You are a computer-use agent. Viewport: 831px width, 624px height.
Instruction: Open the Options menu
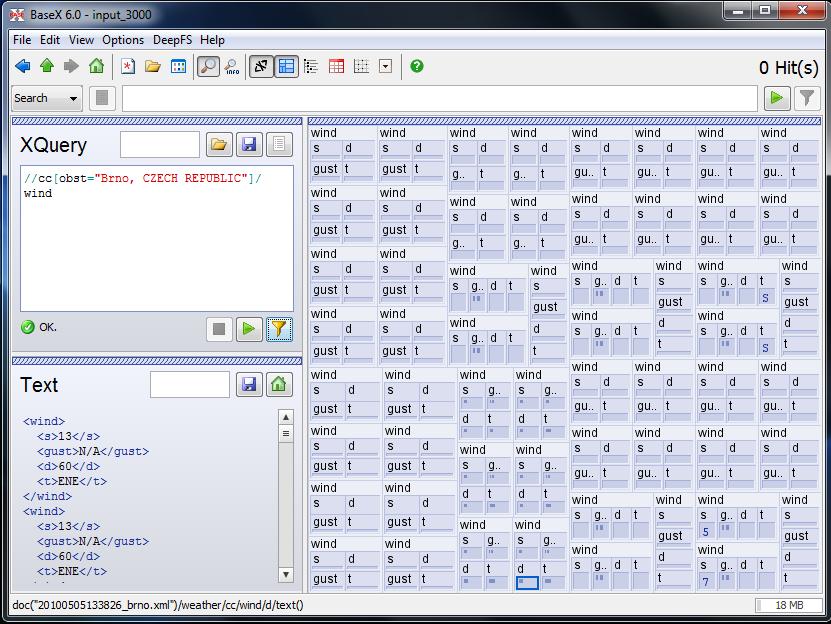coord(123,40)
